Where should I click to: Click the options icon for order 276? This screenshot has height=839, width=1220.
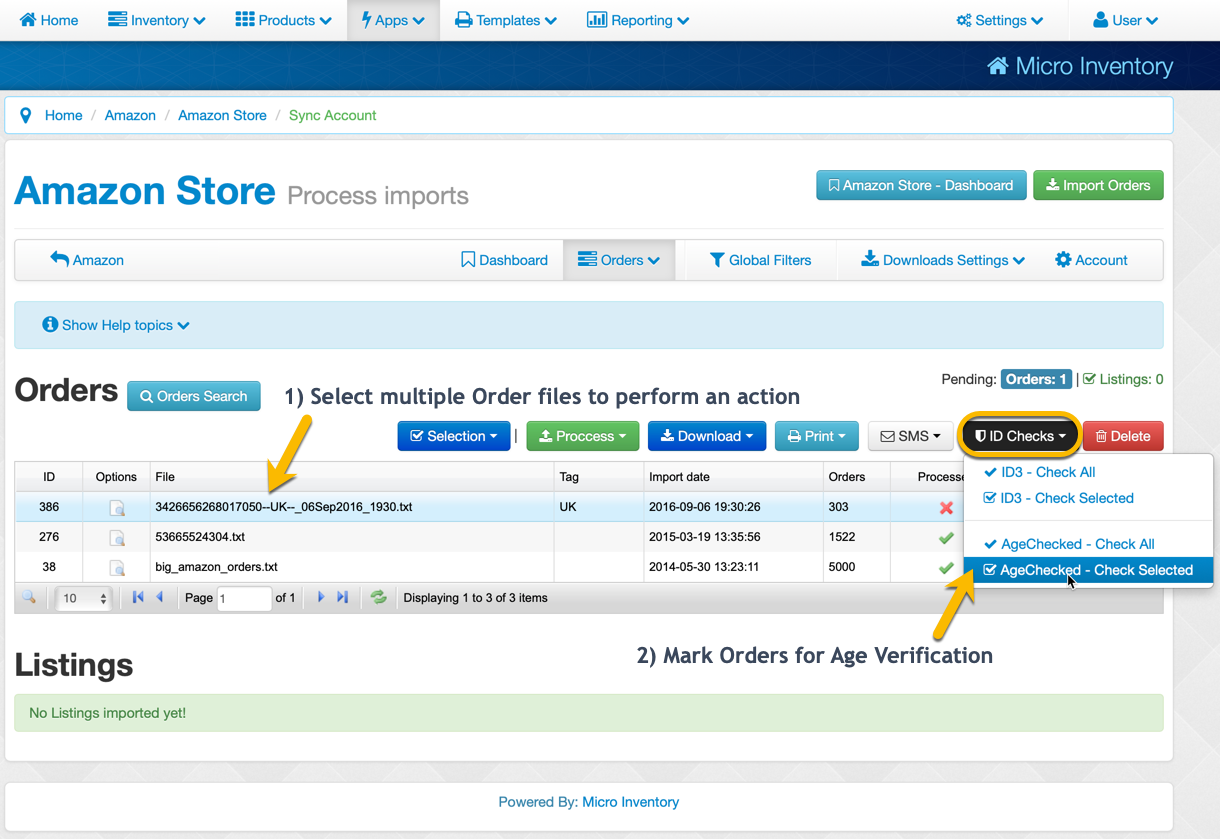(x=117, y=538)
